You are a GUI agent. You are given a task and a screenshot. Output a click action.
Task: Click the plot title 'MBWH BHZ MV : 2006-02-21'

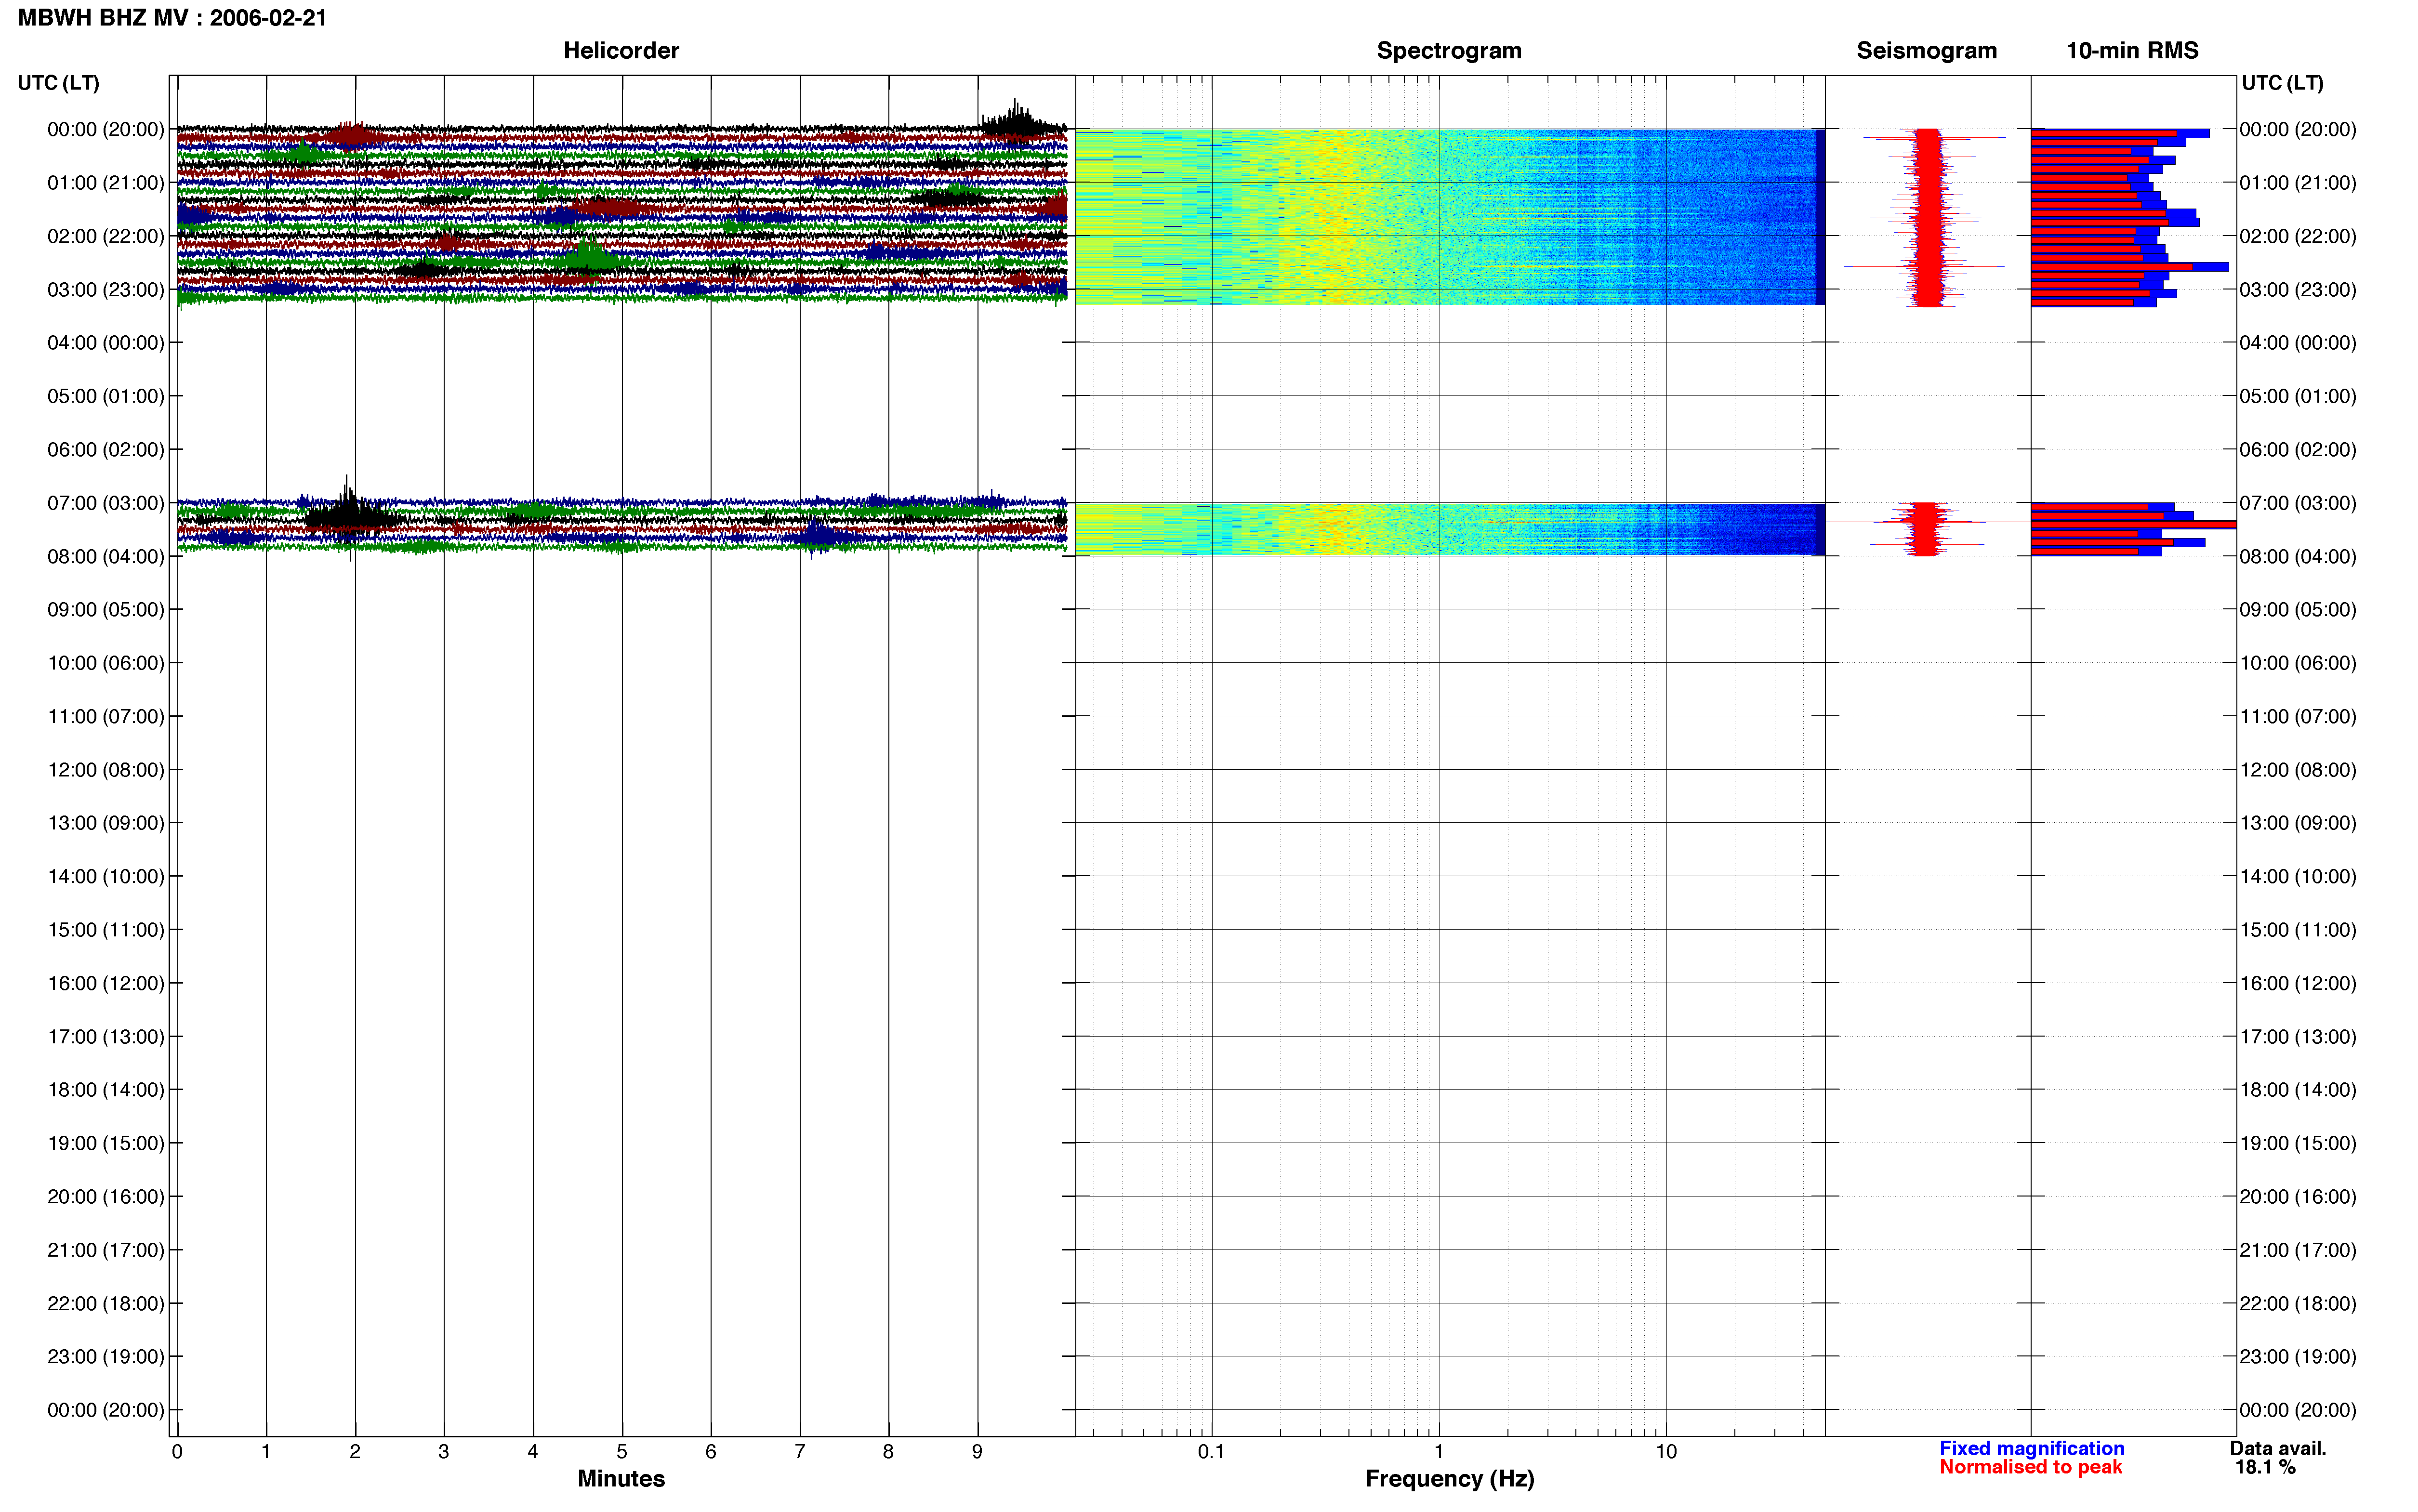[x=172, y=18]
